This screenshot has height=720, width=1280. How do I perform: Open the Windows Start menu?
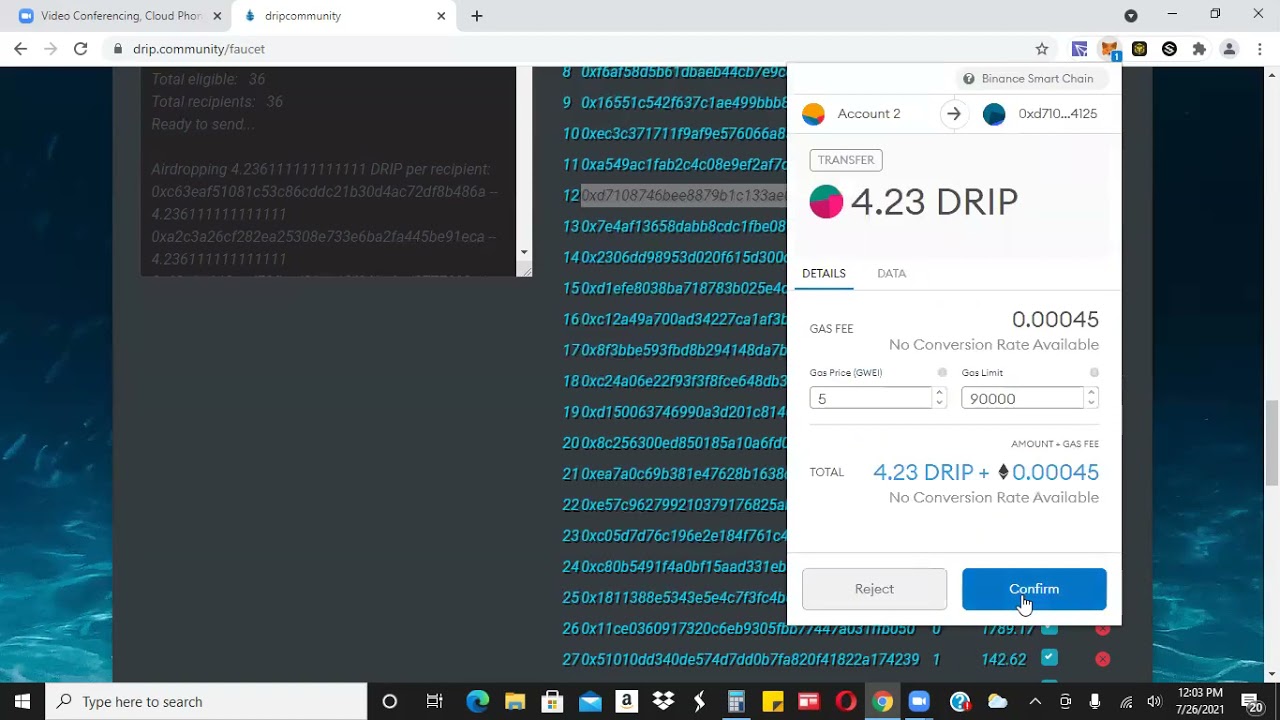click(x=22, y=702)
